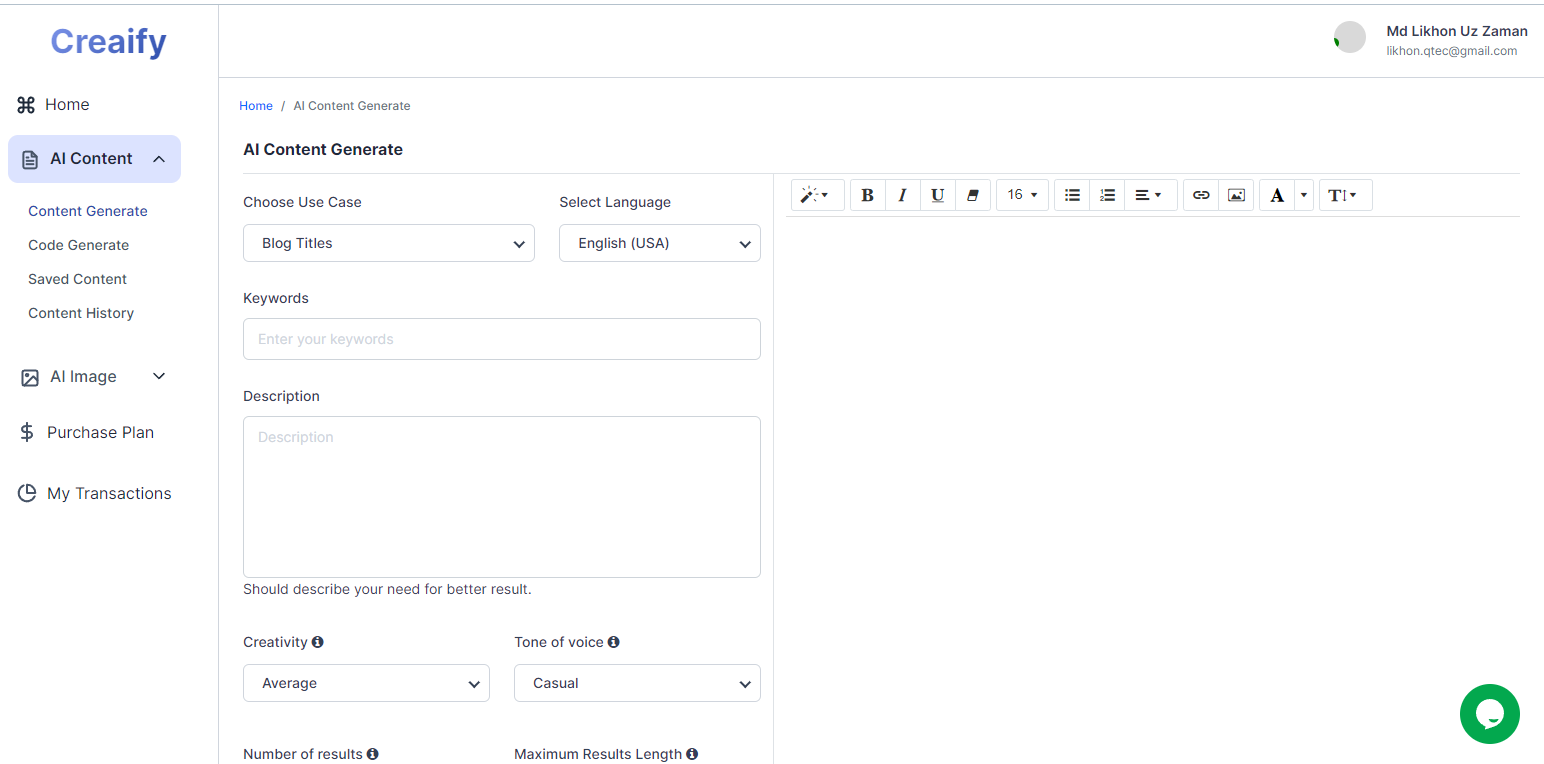Viewport: 1544px width, 764px height.
Task: Click the AI Content Generate page heading
Action: 323,150
